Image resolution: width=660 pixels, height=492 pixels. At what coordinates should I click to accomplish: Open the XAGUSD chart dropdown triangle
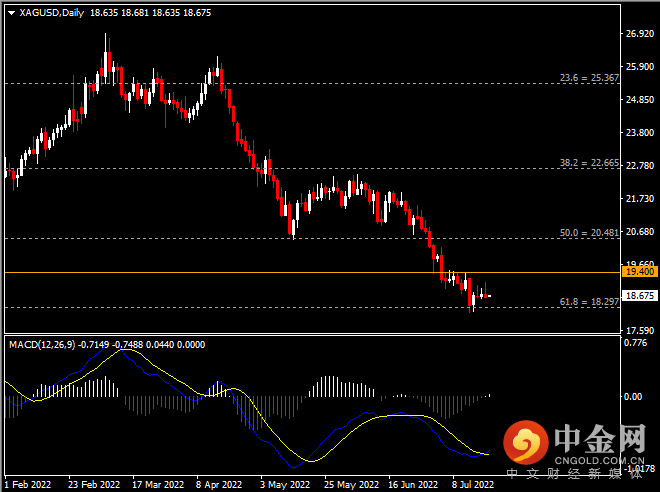click(x=11, y=13)
